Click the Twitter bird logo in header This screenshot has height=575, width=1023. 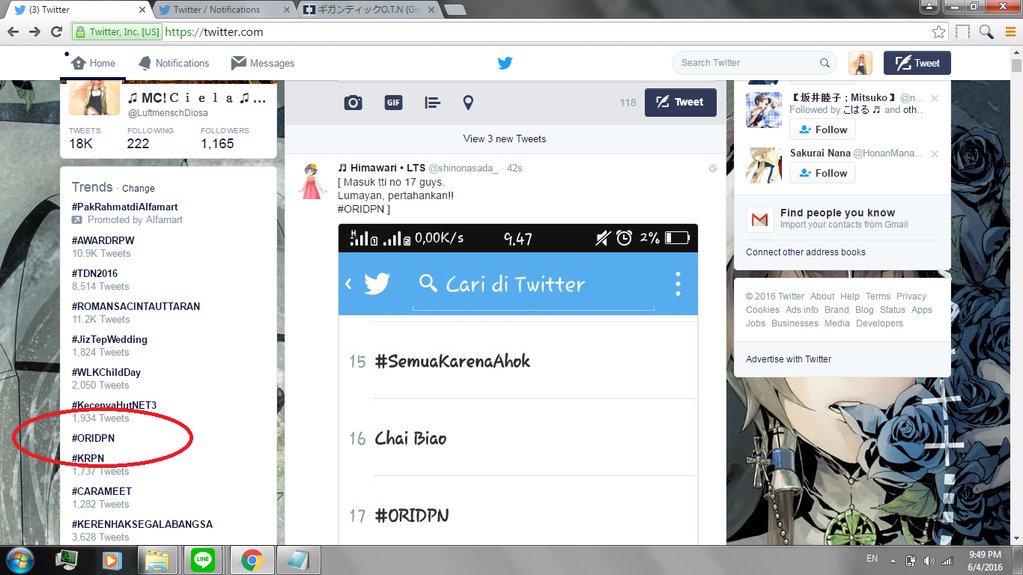coord(505,63)
